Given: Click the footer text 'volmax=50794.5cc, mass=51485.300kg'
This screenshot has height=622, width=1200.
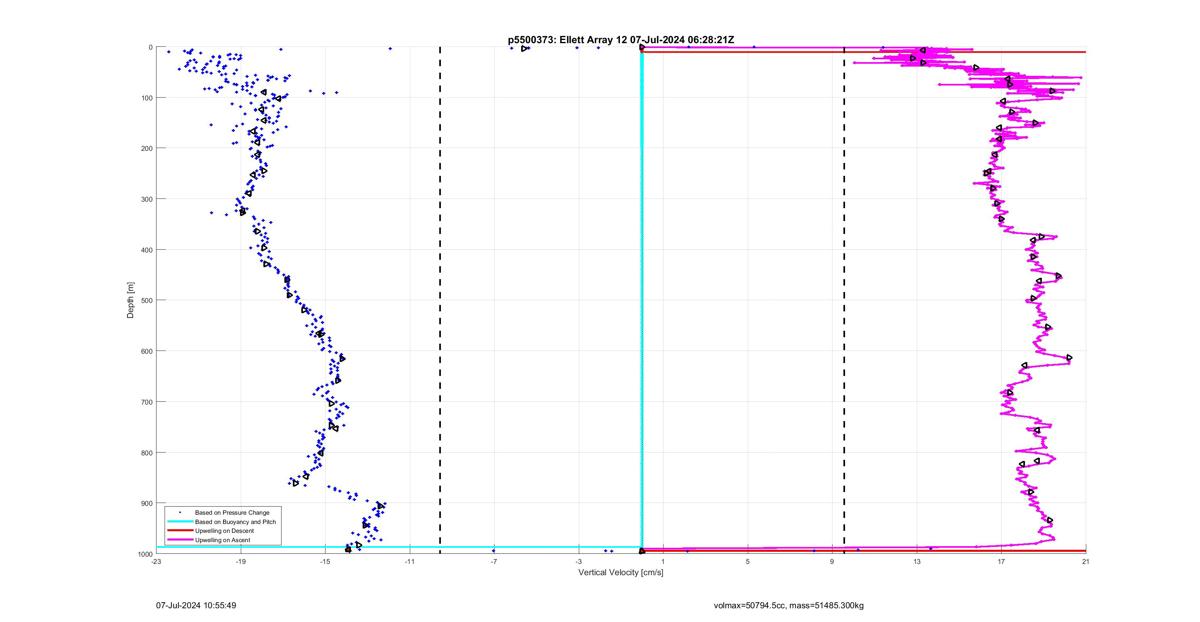Looking at the screenshot, I should click(x=788, y=606).
